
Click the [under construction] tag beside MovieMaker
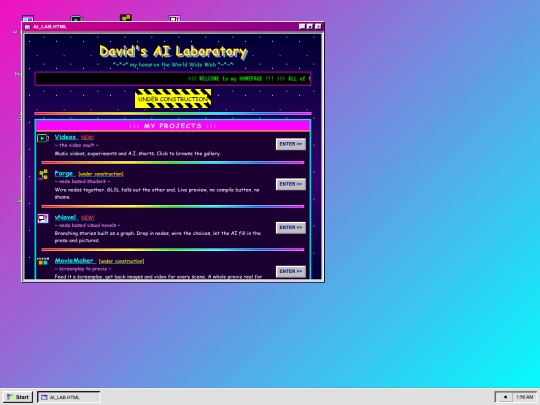point(122,261)
